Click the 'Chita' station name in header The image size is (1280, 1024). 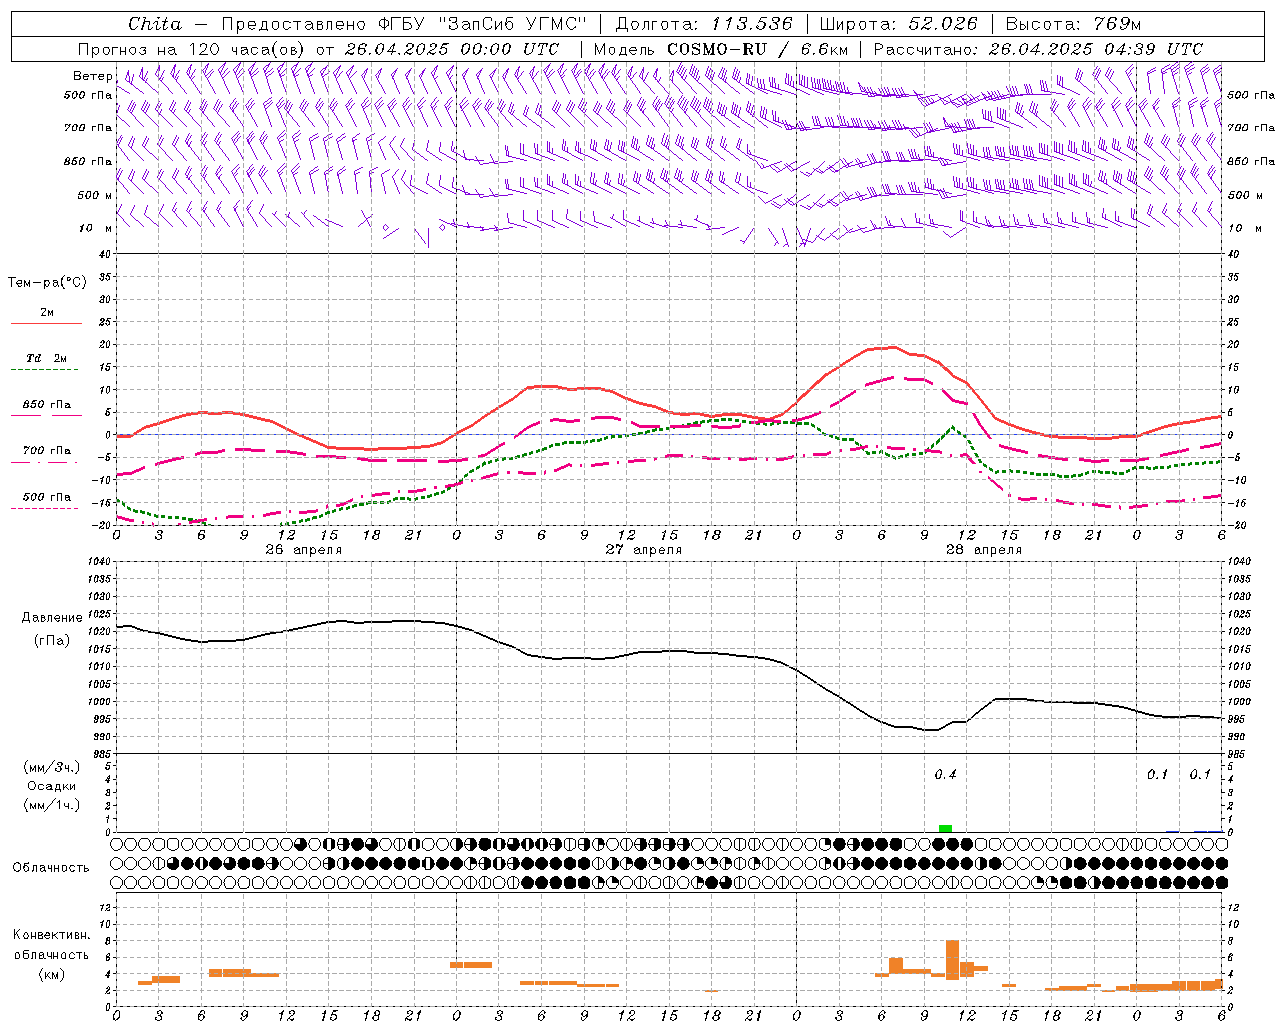tap(155, 24)
